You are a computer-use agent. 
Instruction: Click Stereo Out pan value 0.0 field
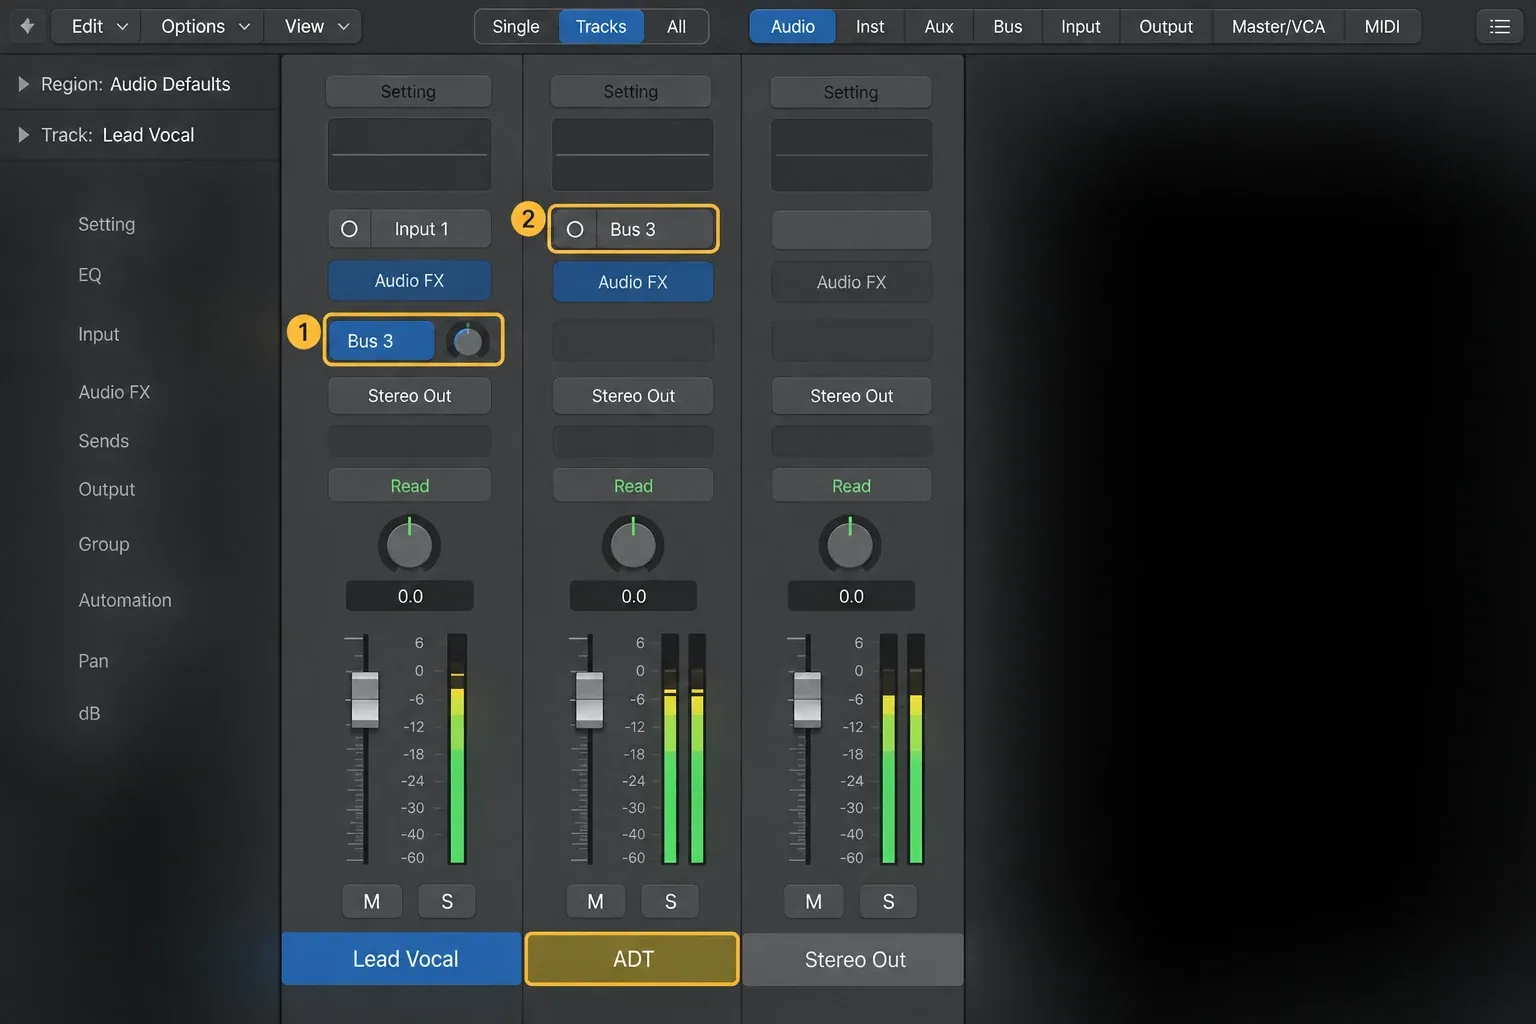[x=851, y=596]
